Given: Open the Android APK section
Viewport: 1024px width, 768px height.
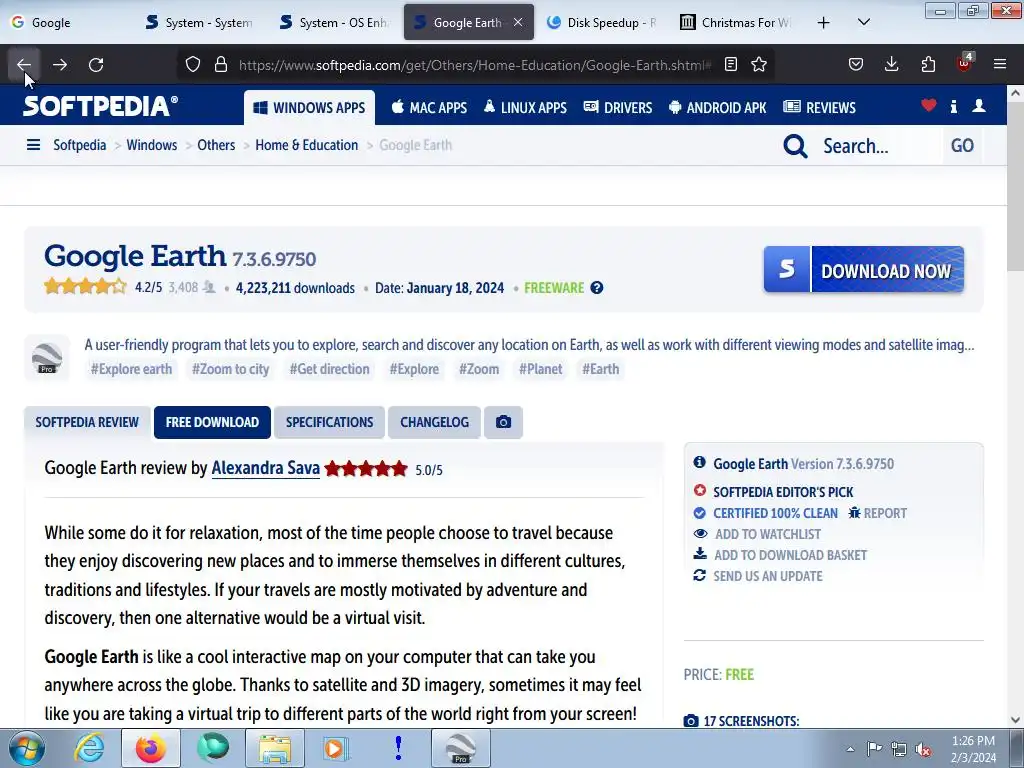Looking at the screenshot, I should point(718,108).
